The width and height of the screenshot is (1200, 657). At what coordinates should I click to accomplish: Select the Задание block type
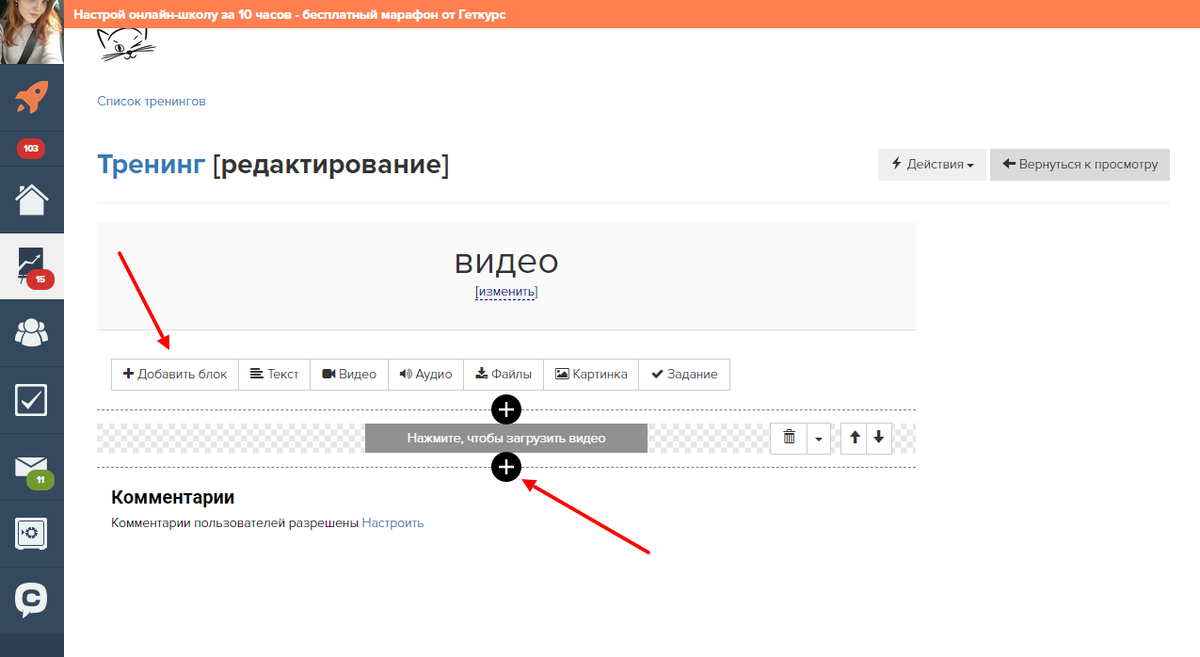(x=684, y=374)
